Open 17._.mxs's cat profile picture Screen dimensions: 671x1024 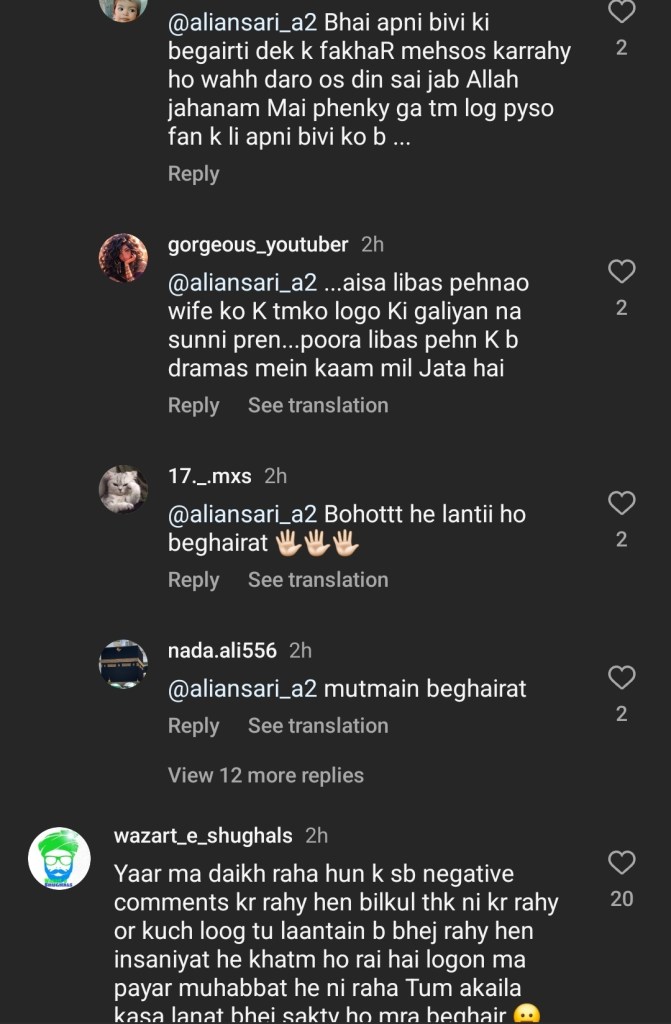[123, 489]
